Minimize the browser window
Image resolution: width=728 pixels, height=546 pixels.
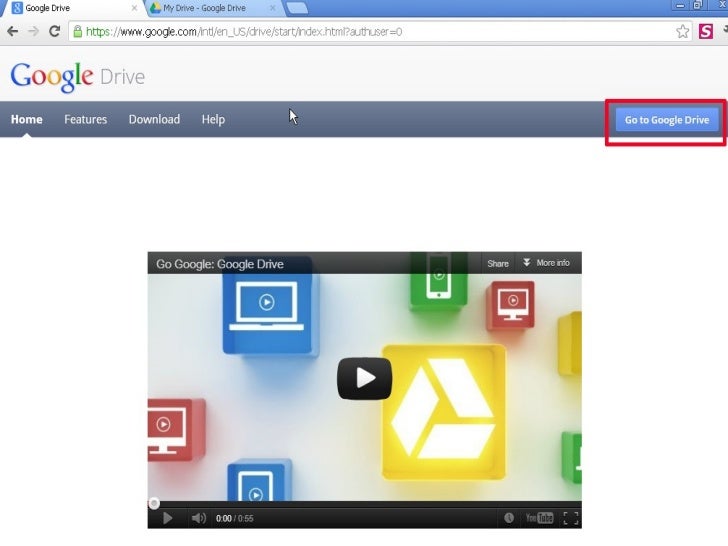click(680, 6)
